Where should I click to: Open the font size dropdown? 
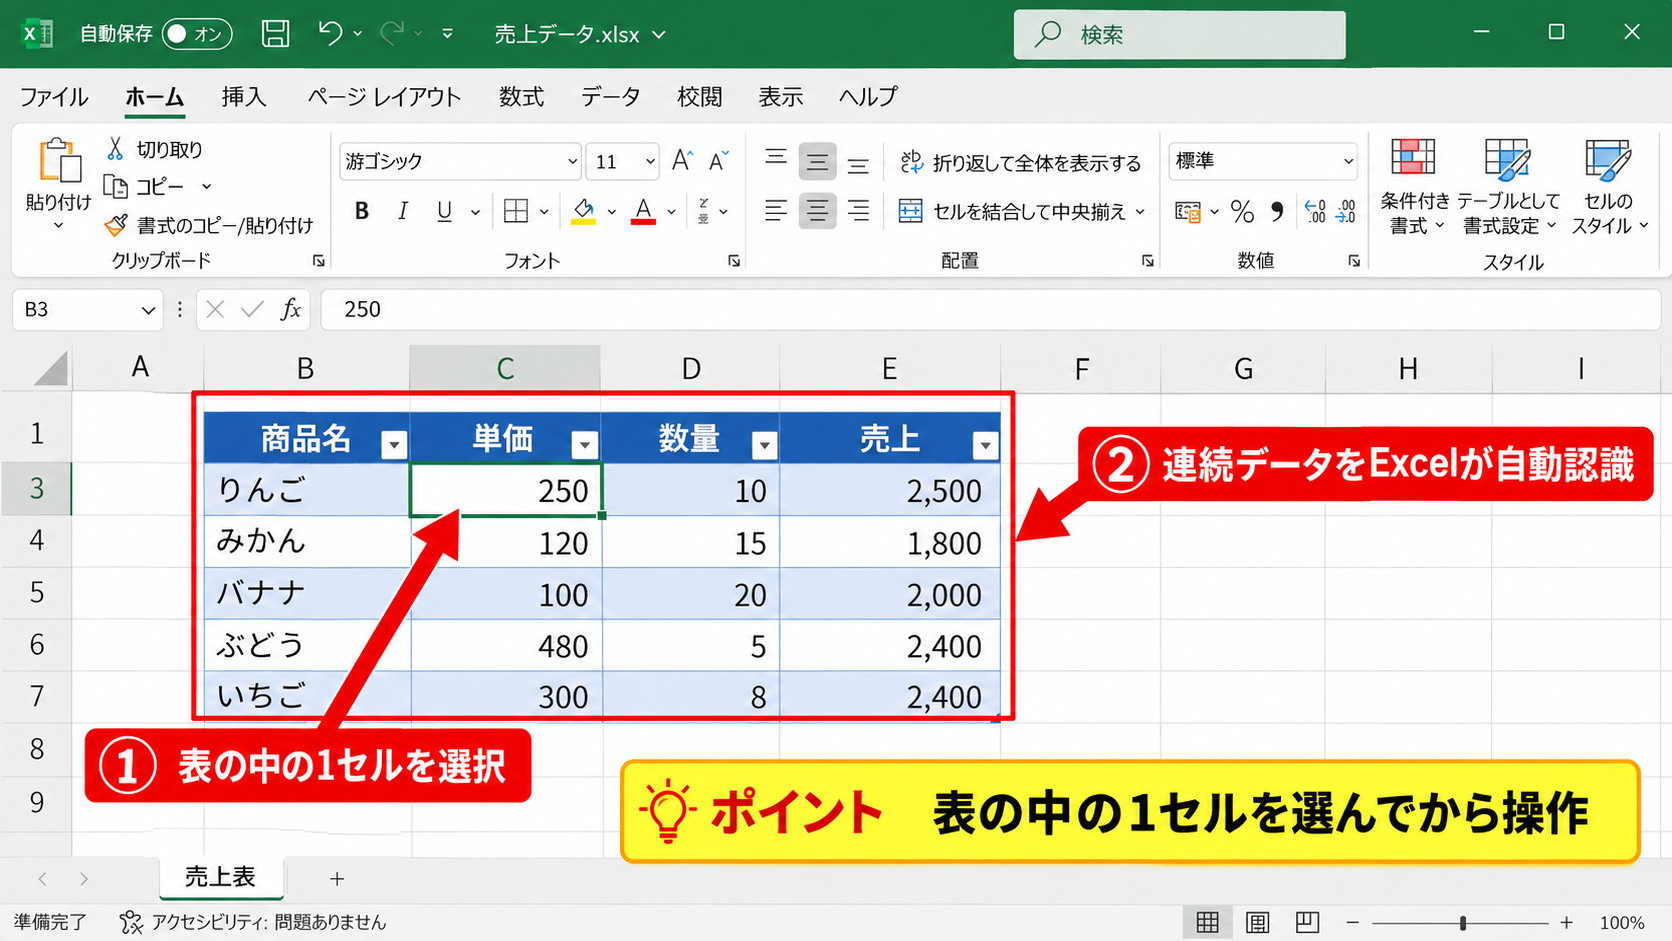(650, 161)
